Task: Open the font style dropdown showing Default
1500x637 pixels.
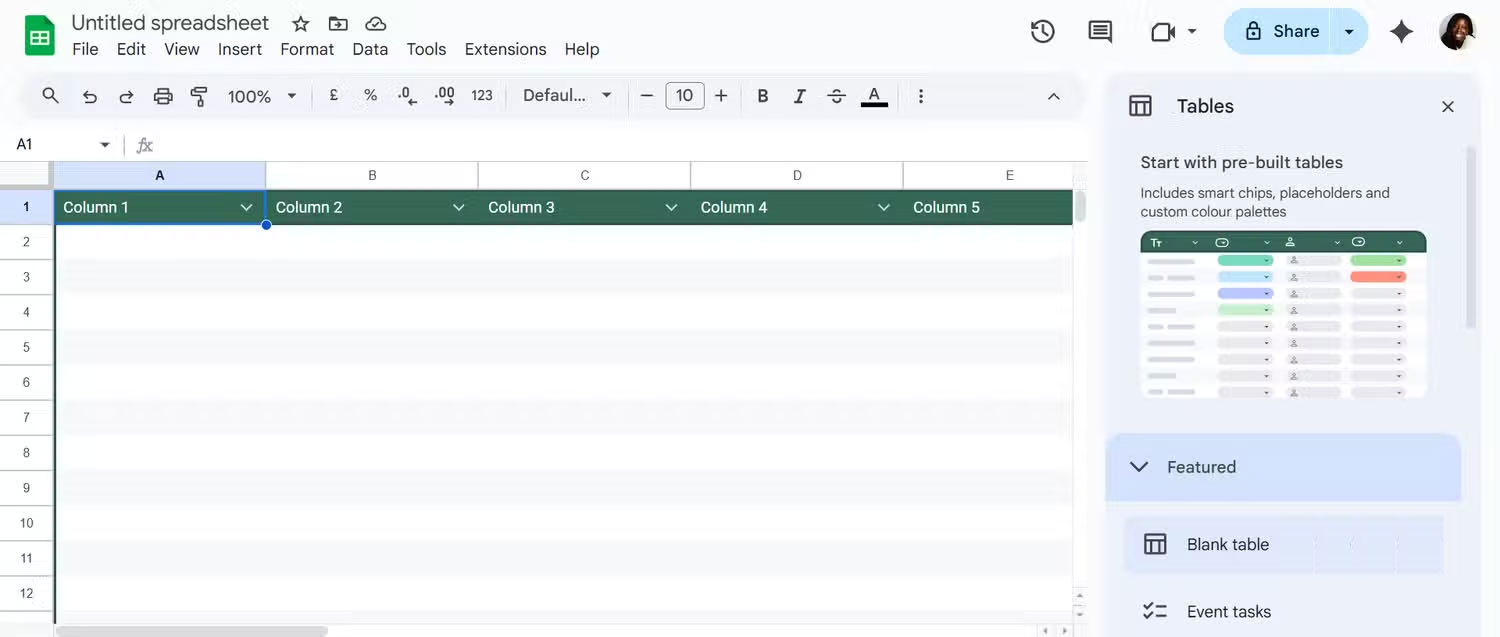Action: tap(565, 96)
